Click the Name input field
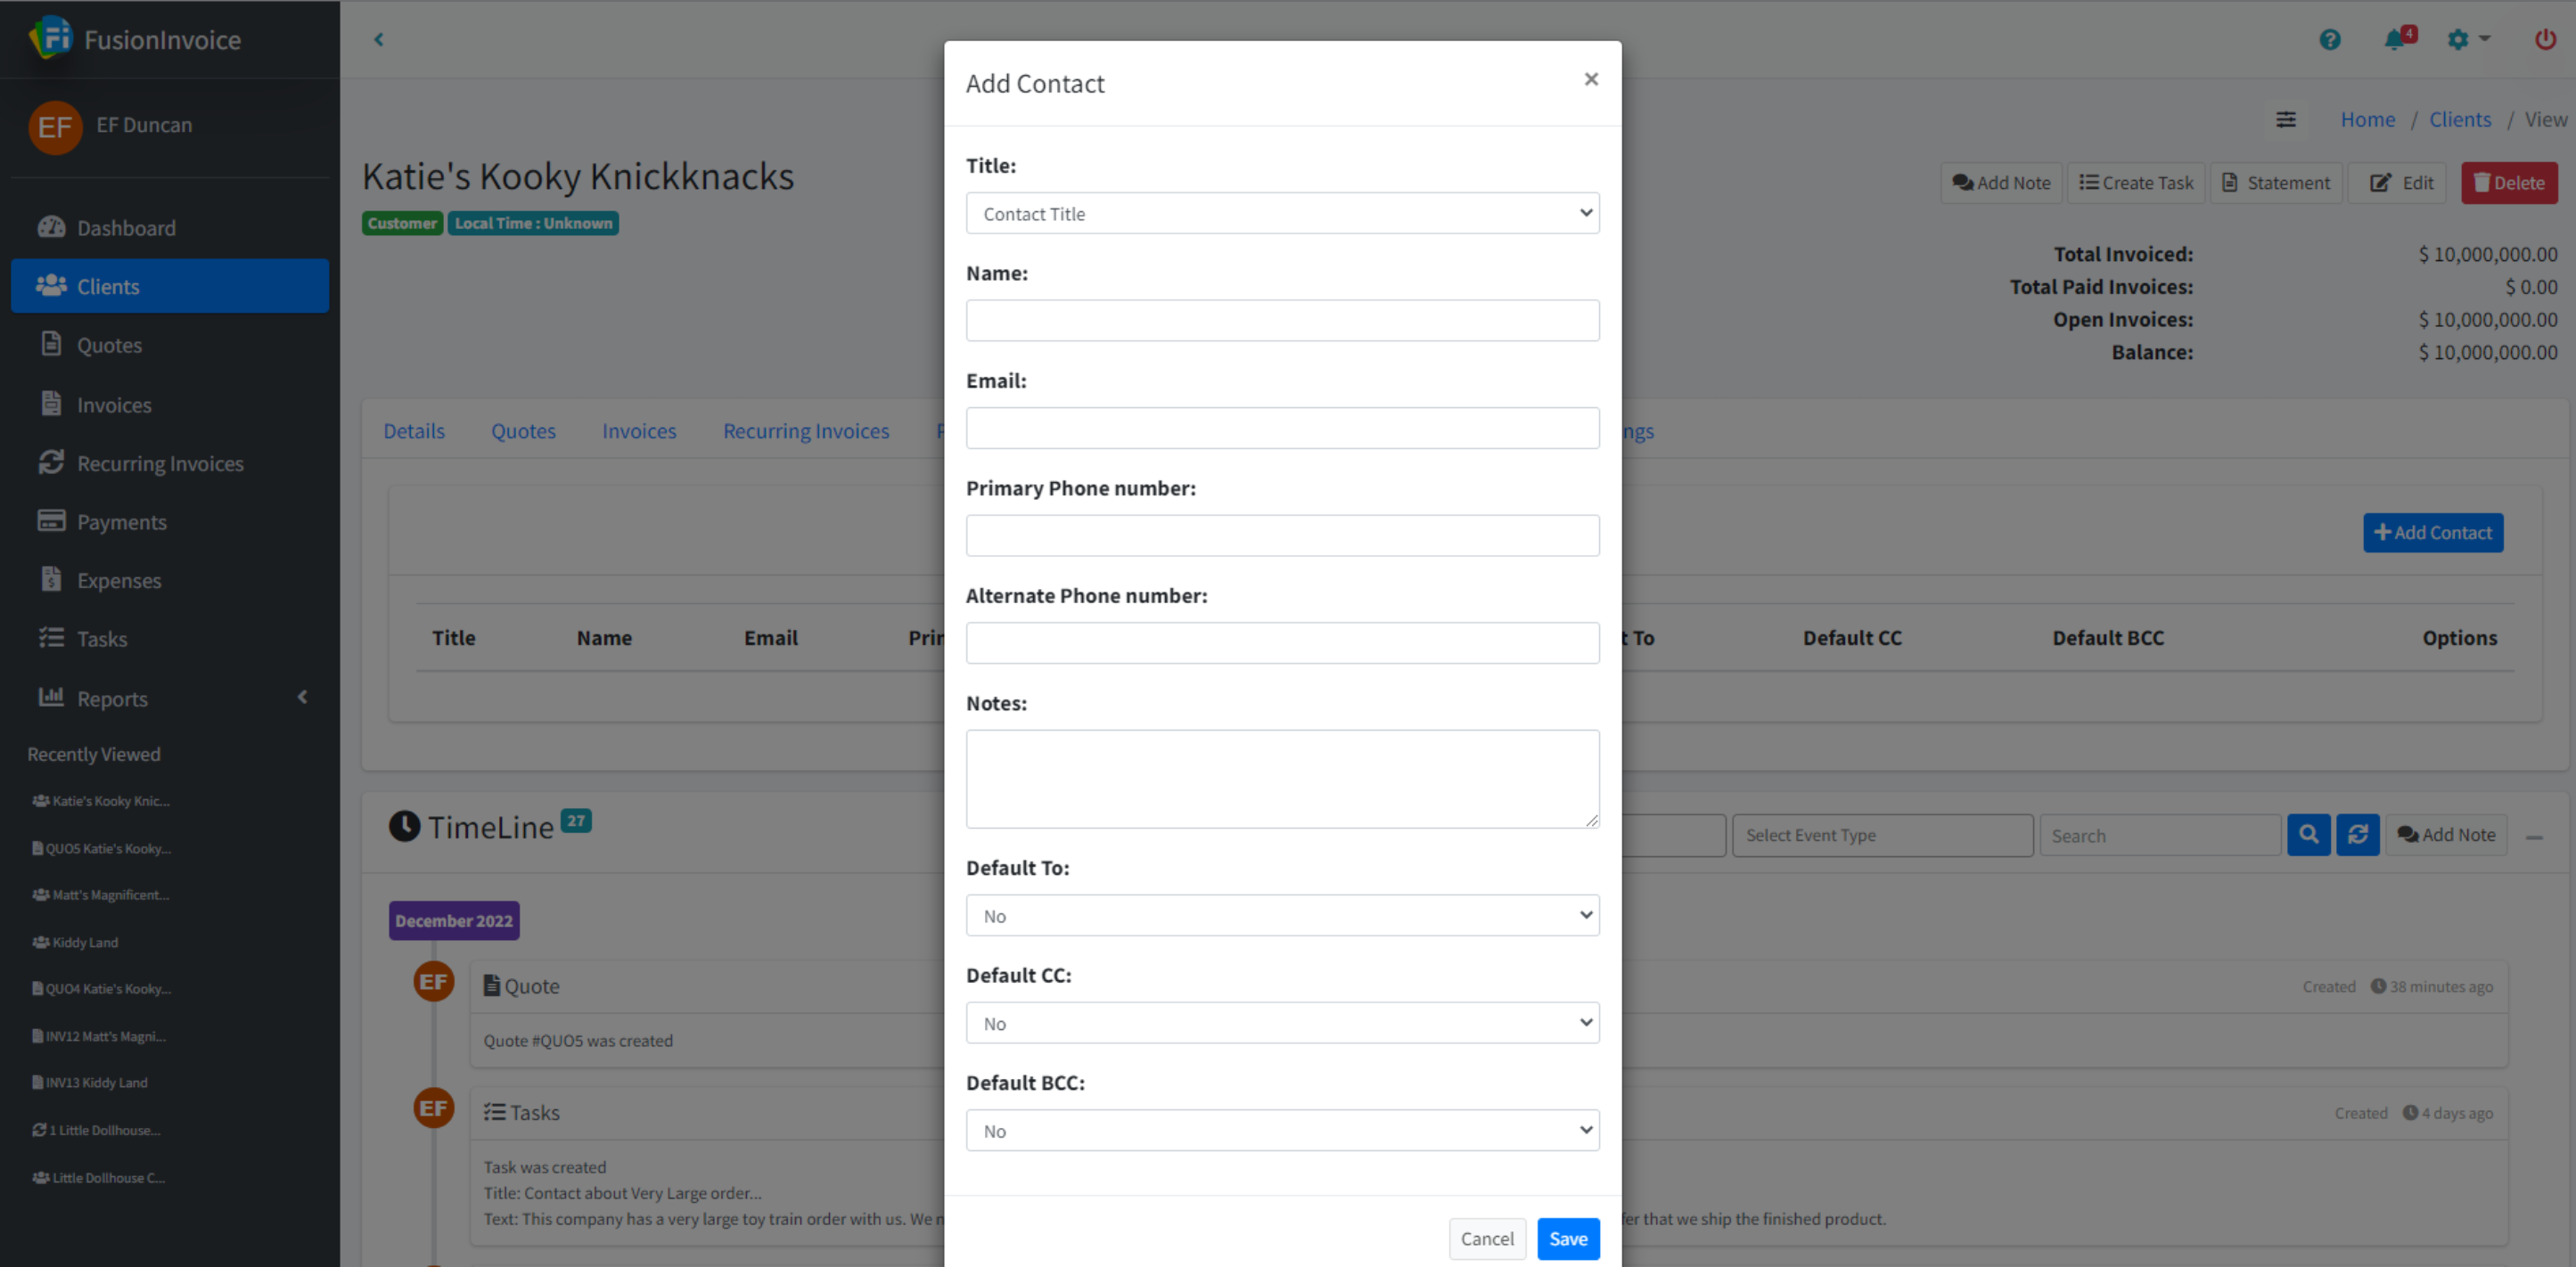The width and height of the screenshot is (2576, 1267). (x=1282, y=321)
